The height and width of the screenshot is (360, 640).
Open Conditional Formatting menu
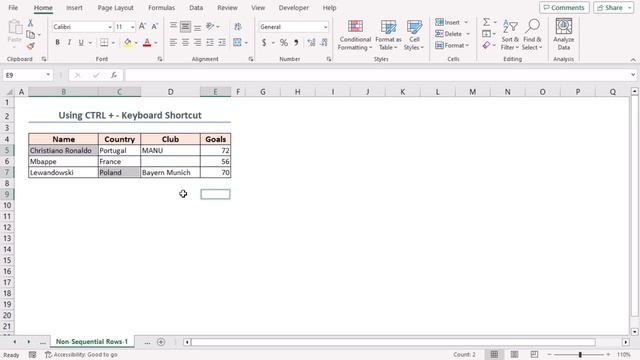click(355, 35)
